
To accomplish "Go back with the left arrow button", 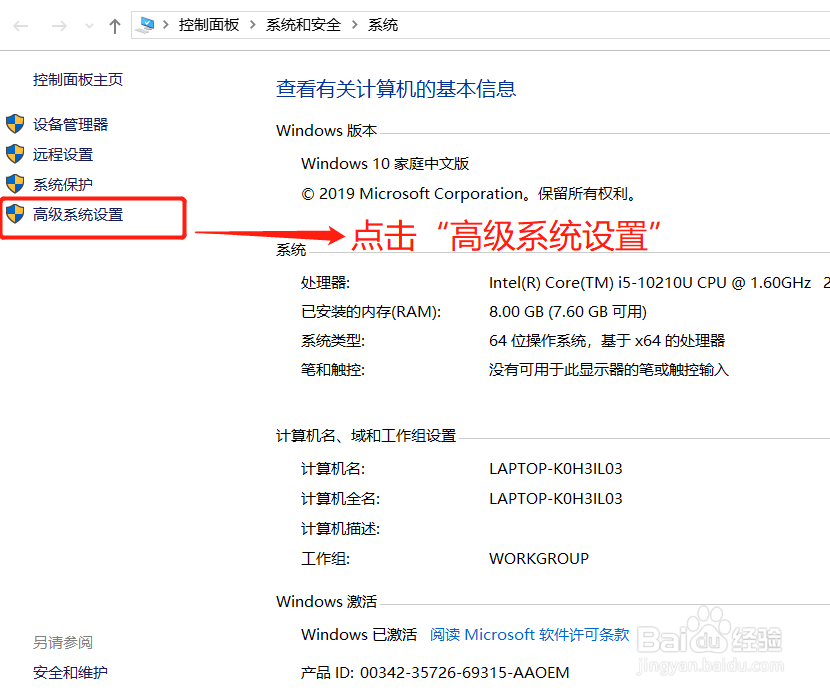I will pos(21,25).
